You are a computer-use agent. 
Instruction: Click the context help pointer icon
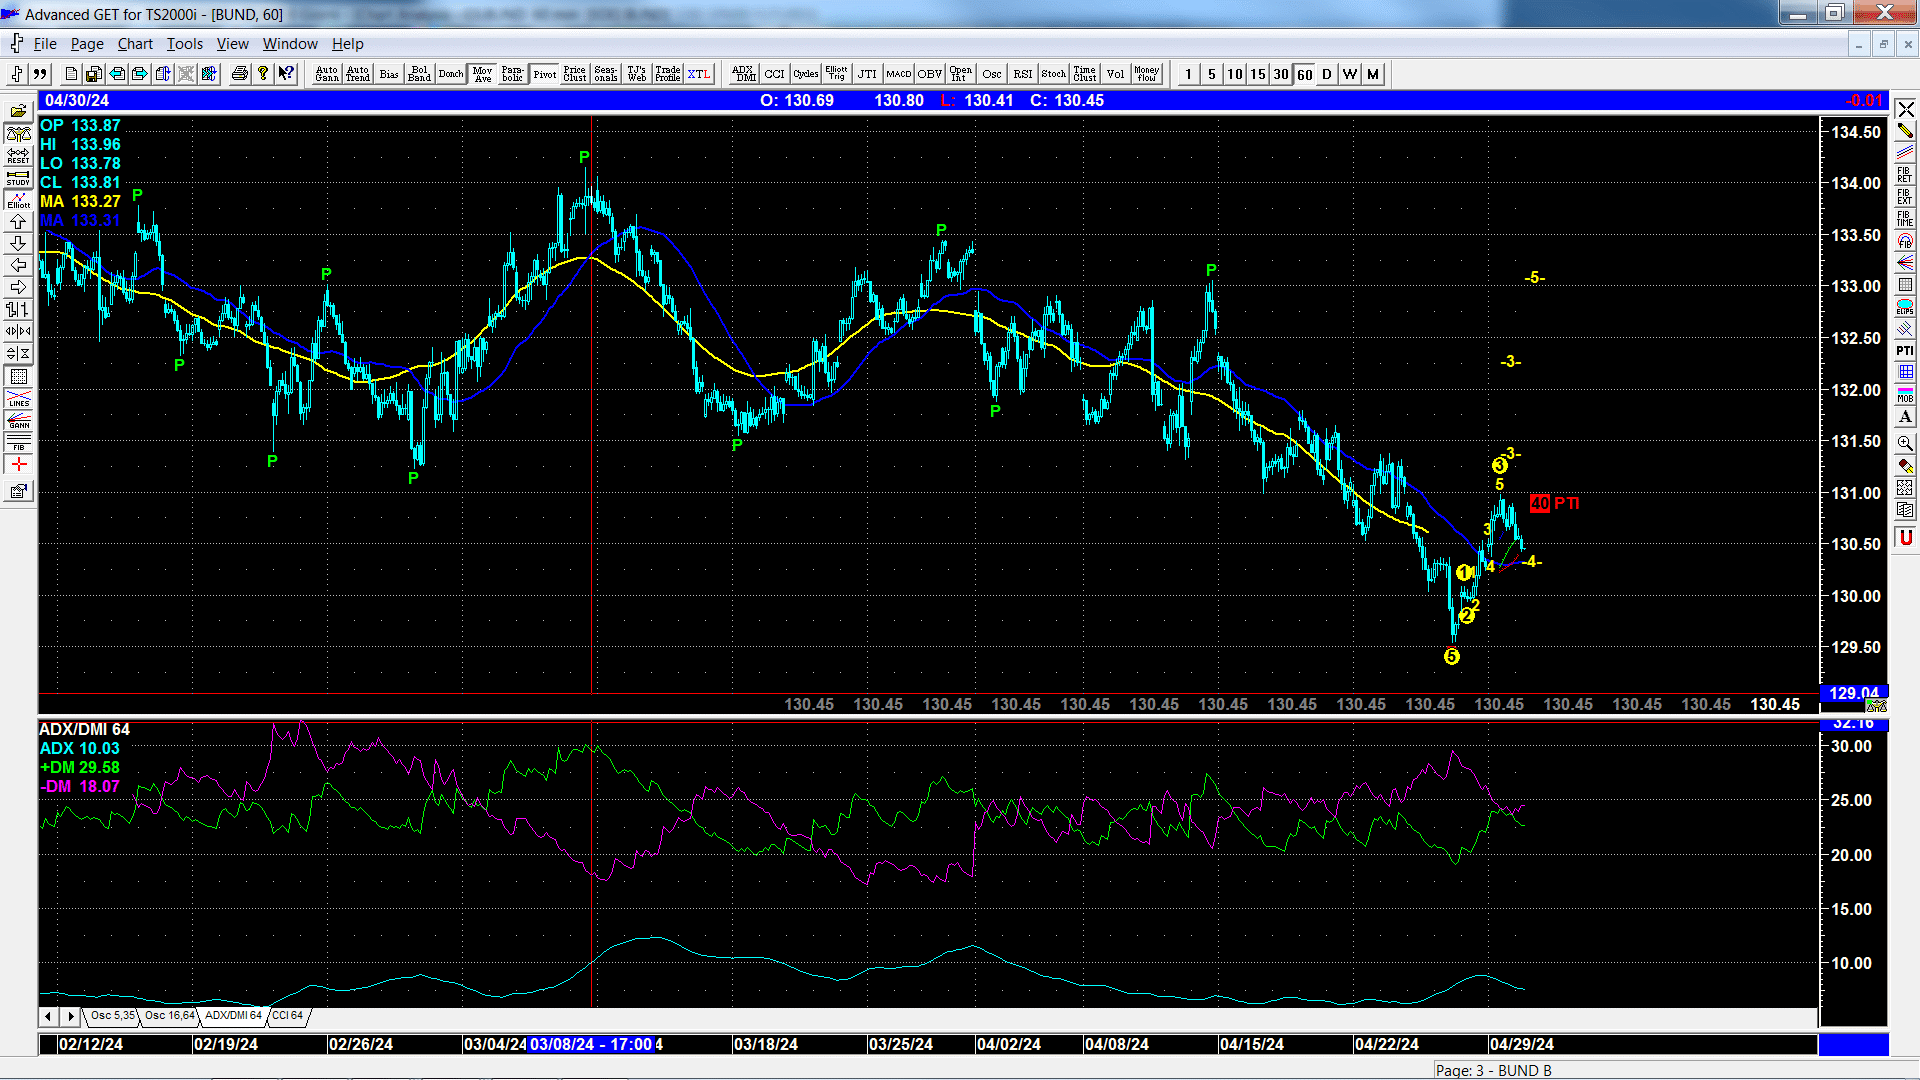(x=286, y=74)
